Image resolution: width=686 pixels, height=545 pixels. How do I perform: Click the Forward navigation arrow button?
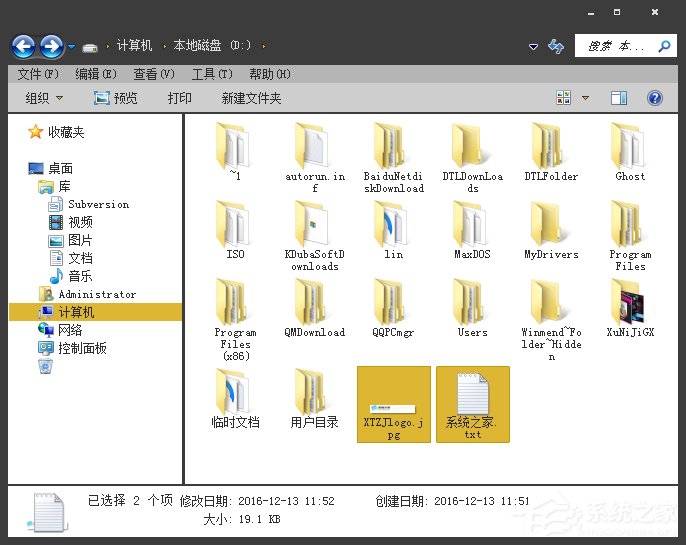tap(51, 46)
